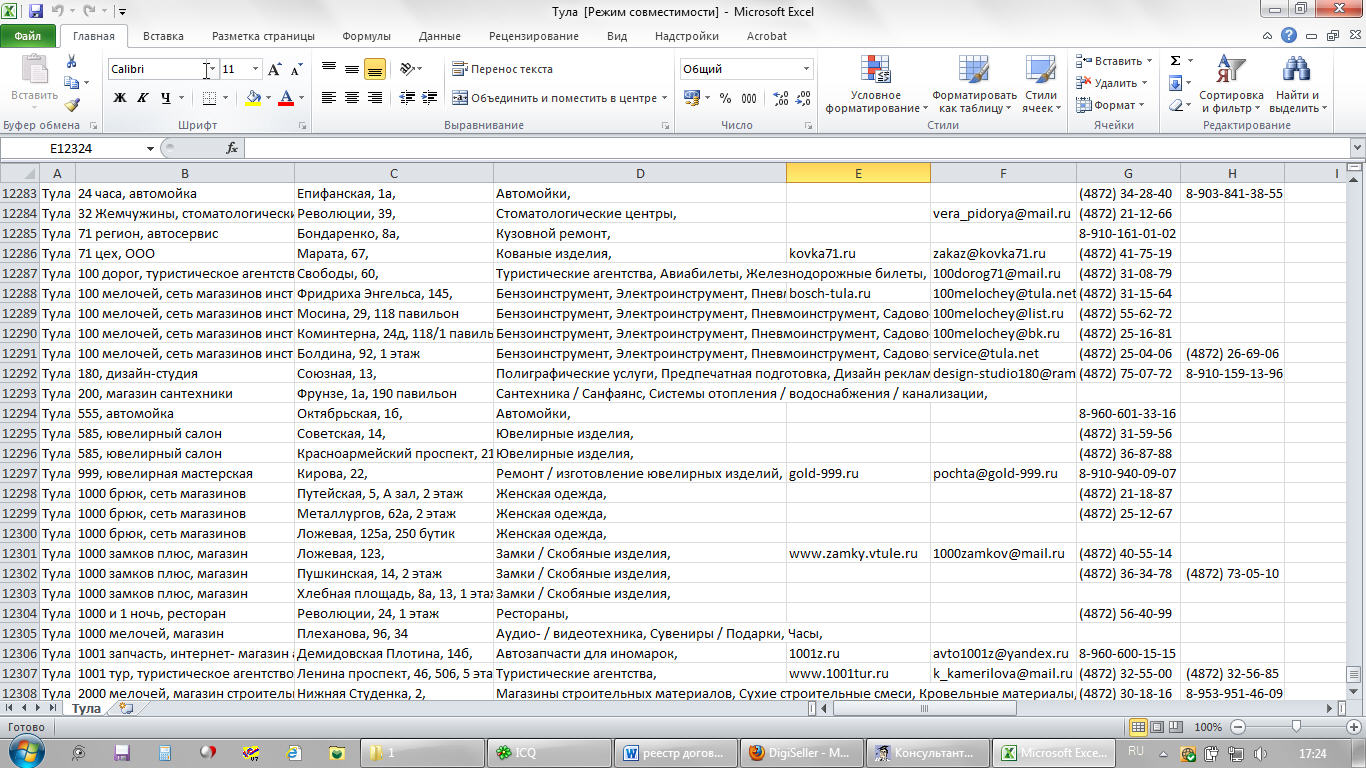Expand the Format (Формат) cells dropdown
This screenshot has width=1366, height=768.
pyautogui.click(x=1142, y=105)
